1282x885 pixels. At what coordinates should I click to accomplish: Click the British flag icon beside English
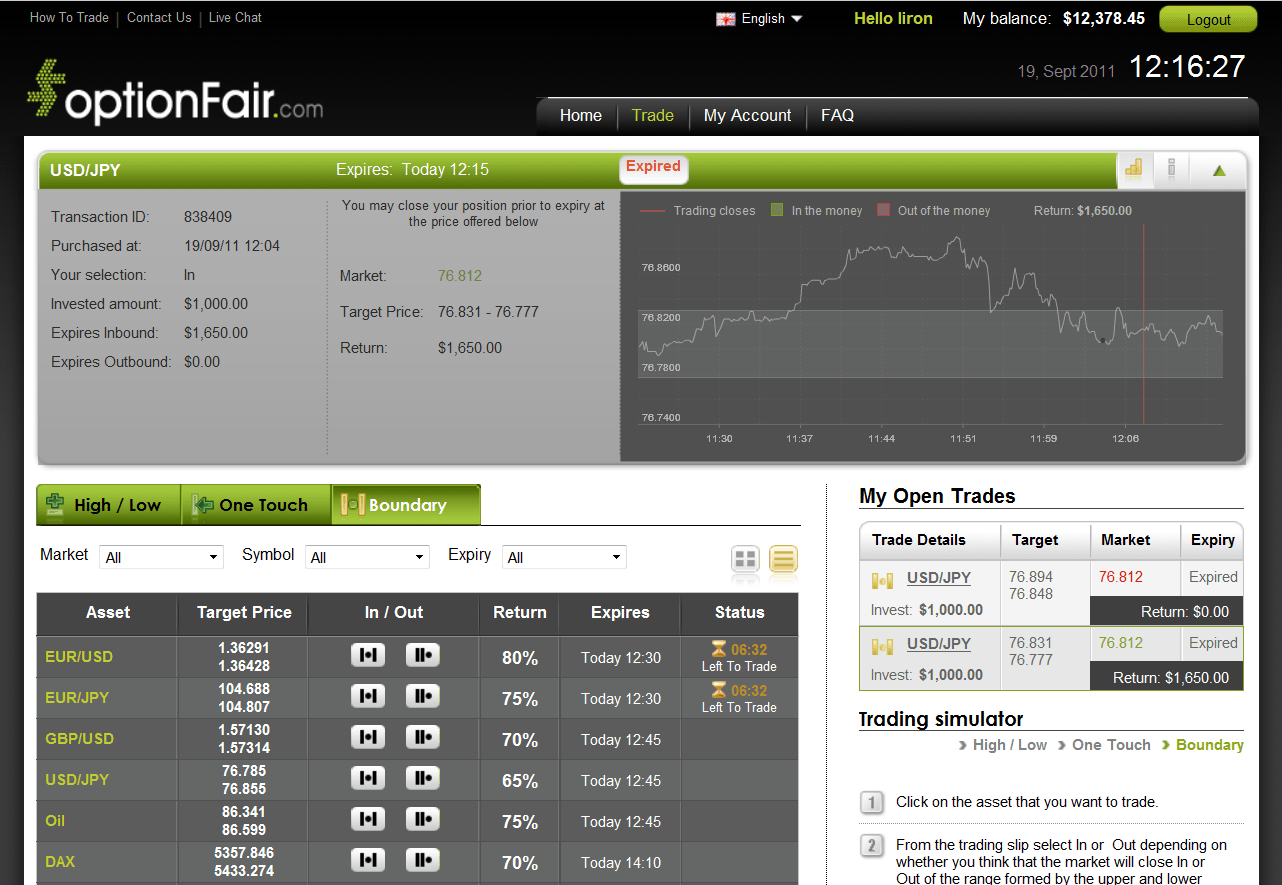(724, 17)
